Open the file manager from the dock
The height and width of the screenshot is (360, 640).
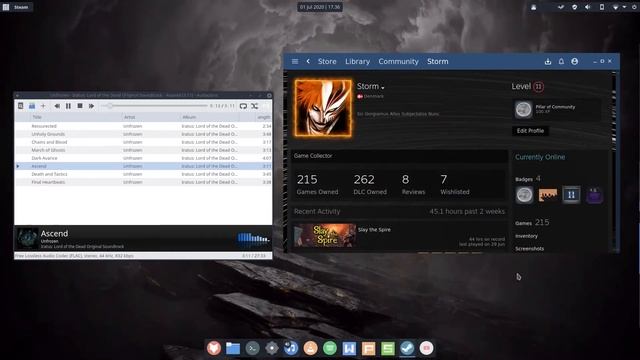(x=233, y=348)
